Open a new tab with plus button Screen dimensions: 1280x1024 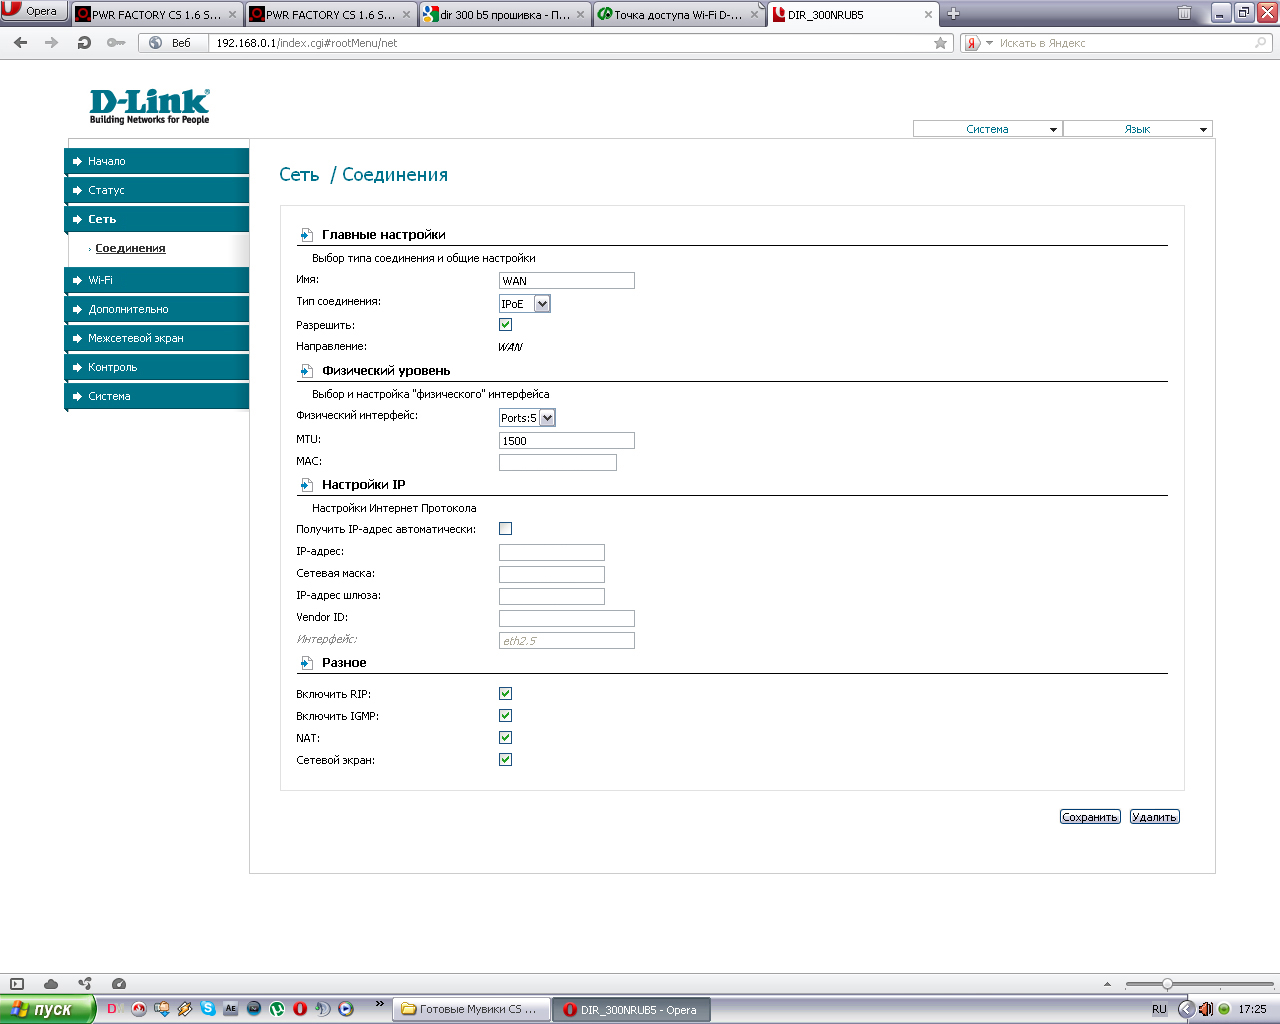[953, 14]
